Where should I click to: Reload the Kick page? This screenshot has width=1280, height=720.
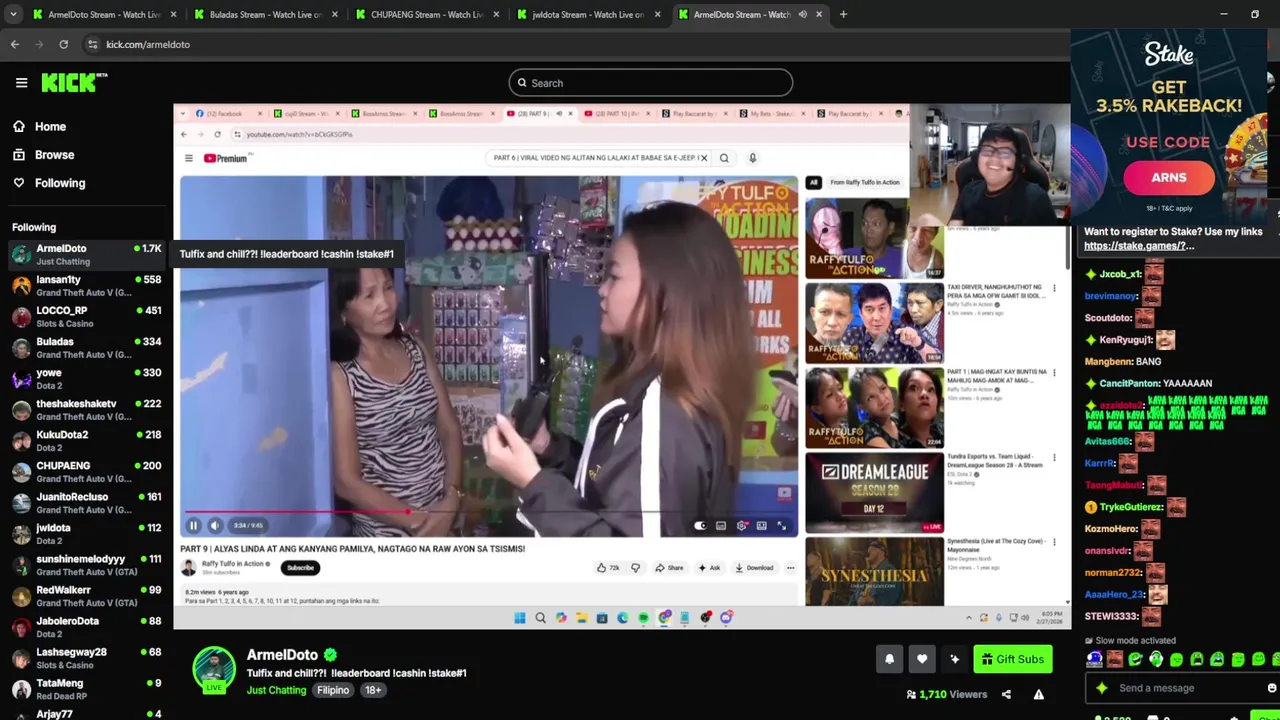coord(63,44)
